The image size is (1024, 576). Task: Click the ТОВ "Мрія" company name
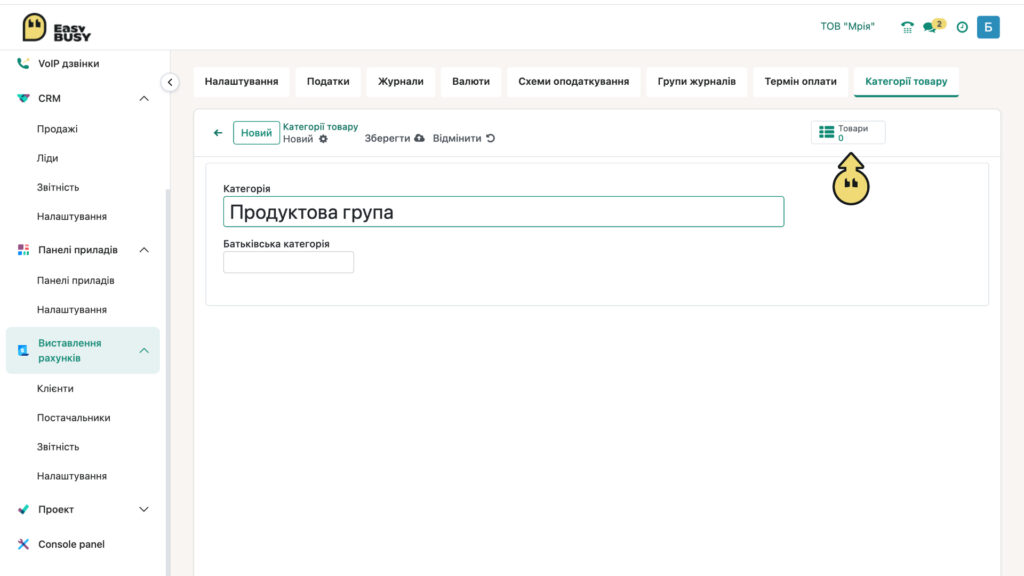coord(848,26)
